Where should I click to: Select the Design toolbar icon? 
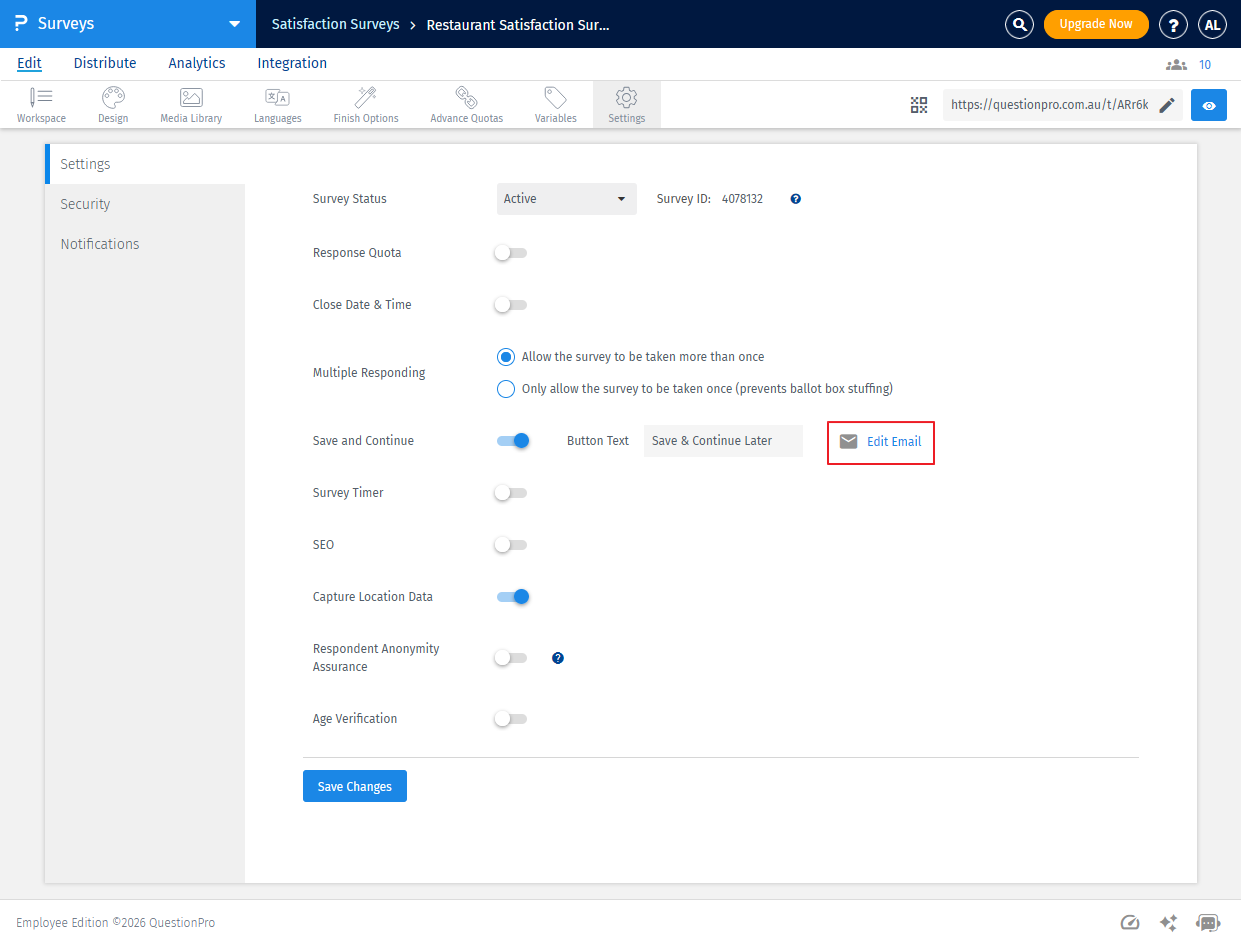click(112, 104)
